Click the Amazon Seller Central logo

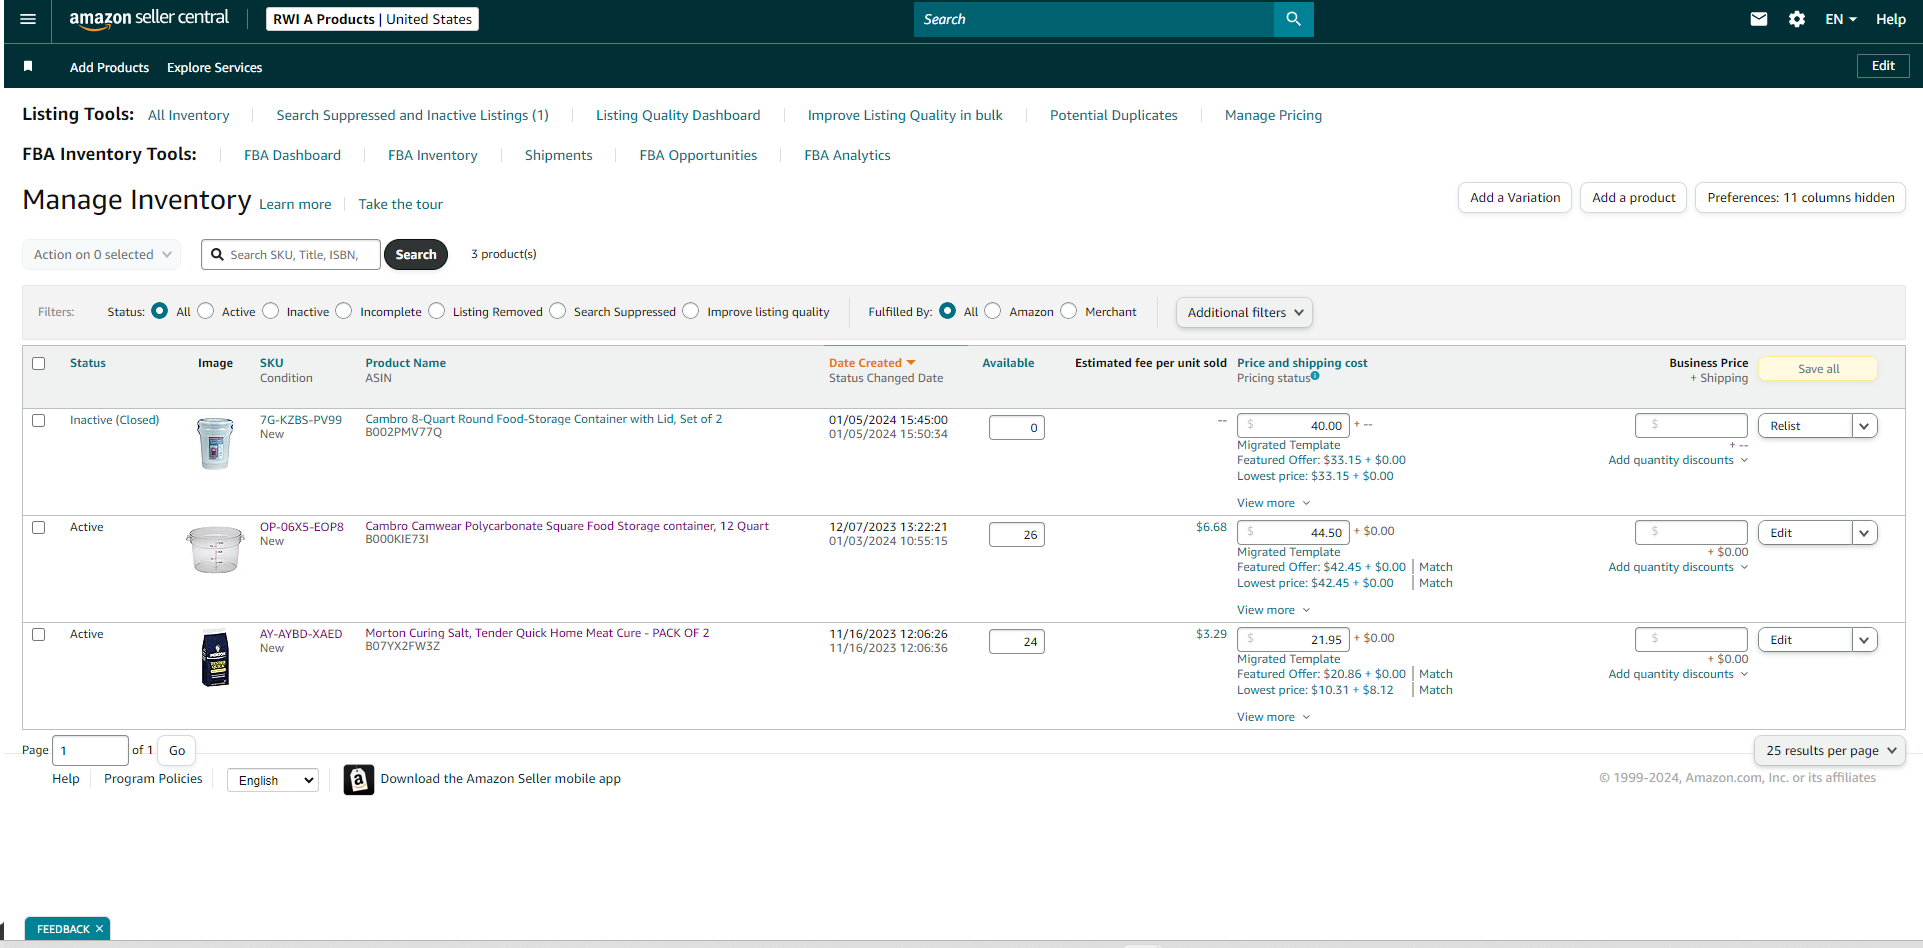[x=149, y=19]
